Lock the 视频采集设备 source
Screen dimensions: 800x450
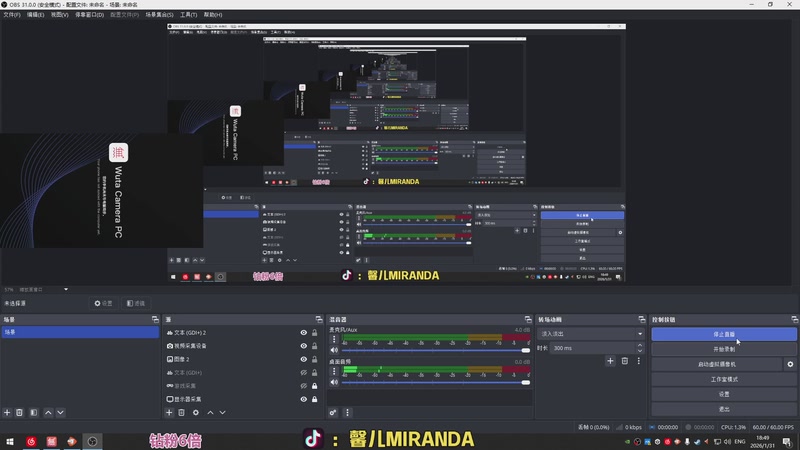315,346
